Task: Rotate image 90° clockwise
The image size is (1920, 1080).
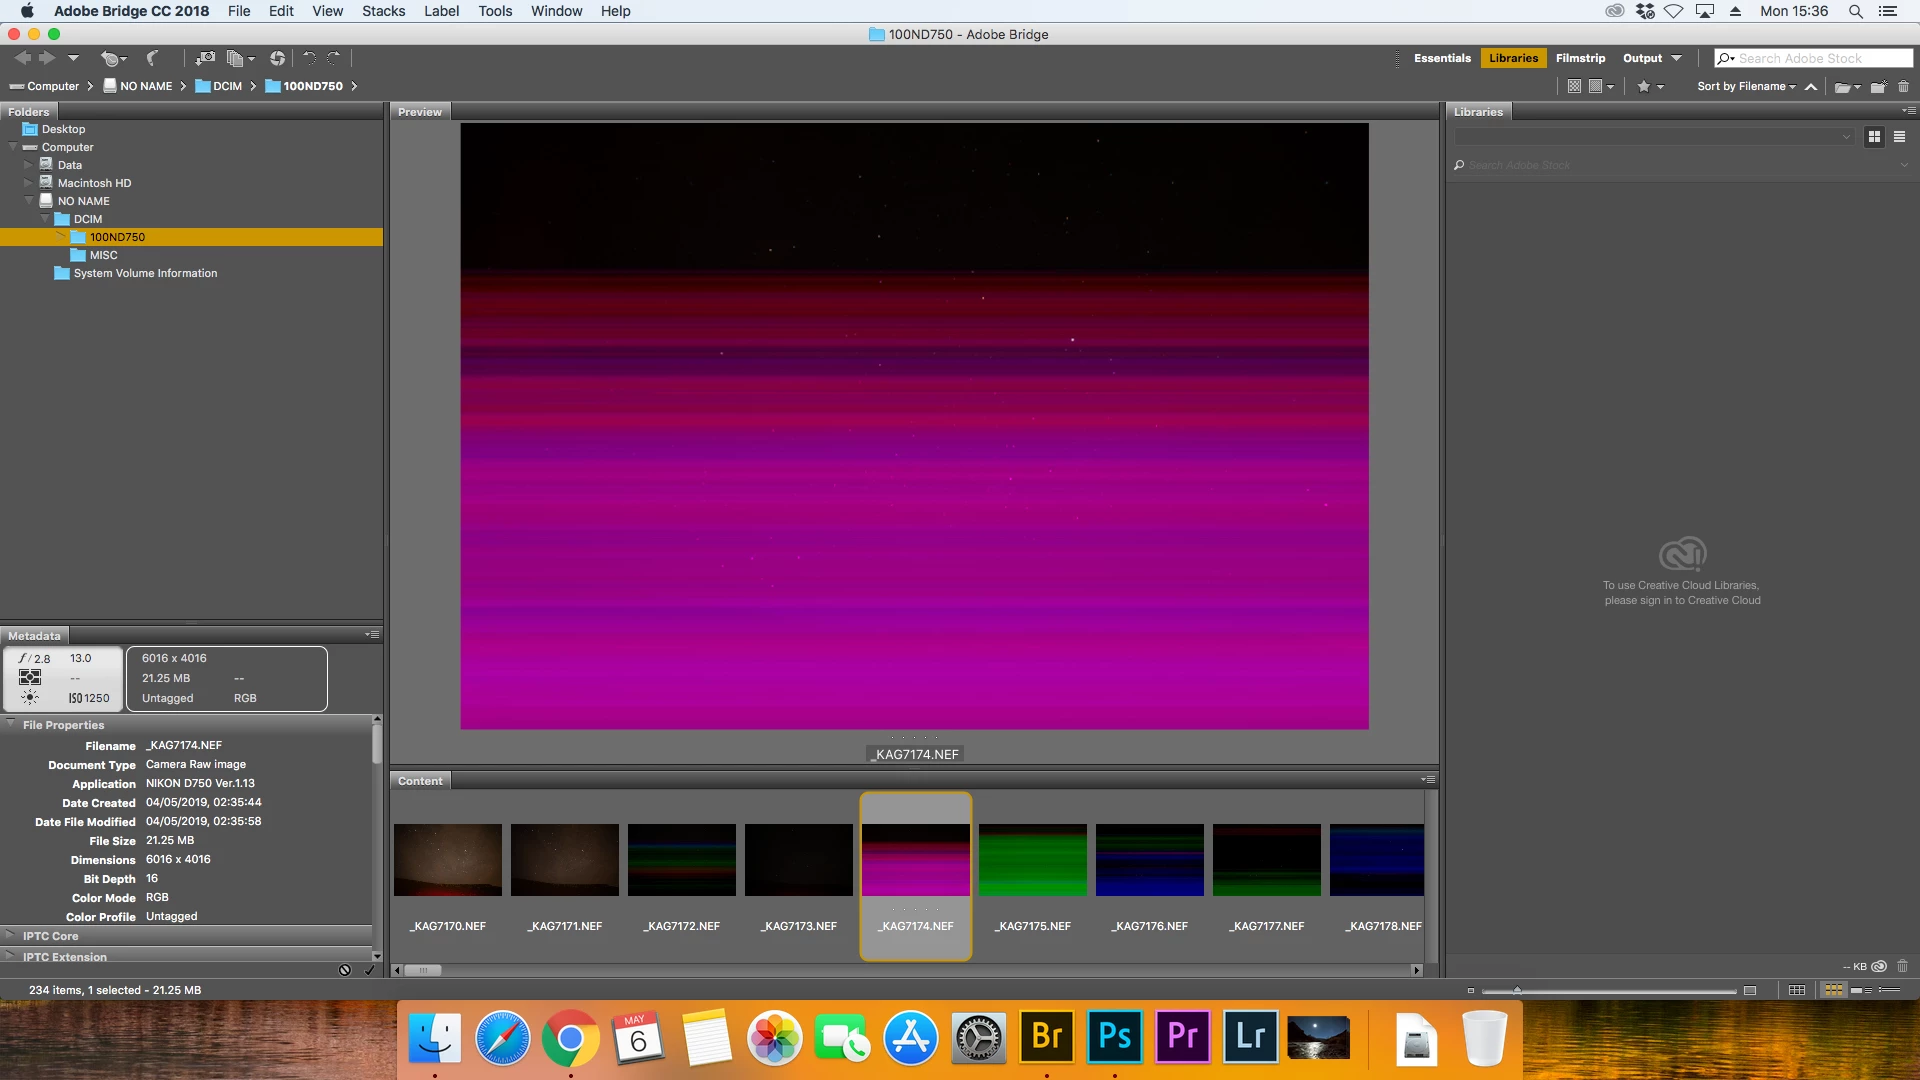Action: pos(334,58)
